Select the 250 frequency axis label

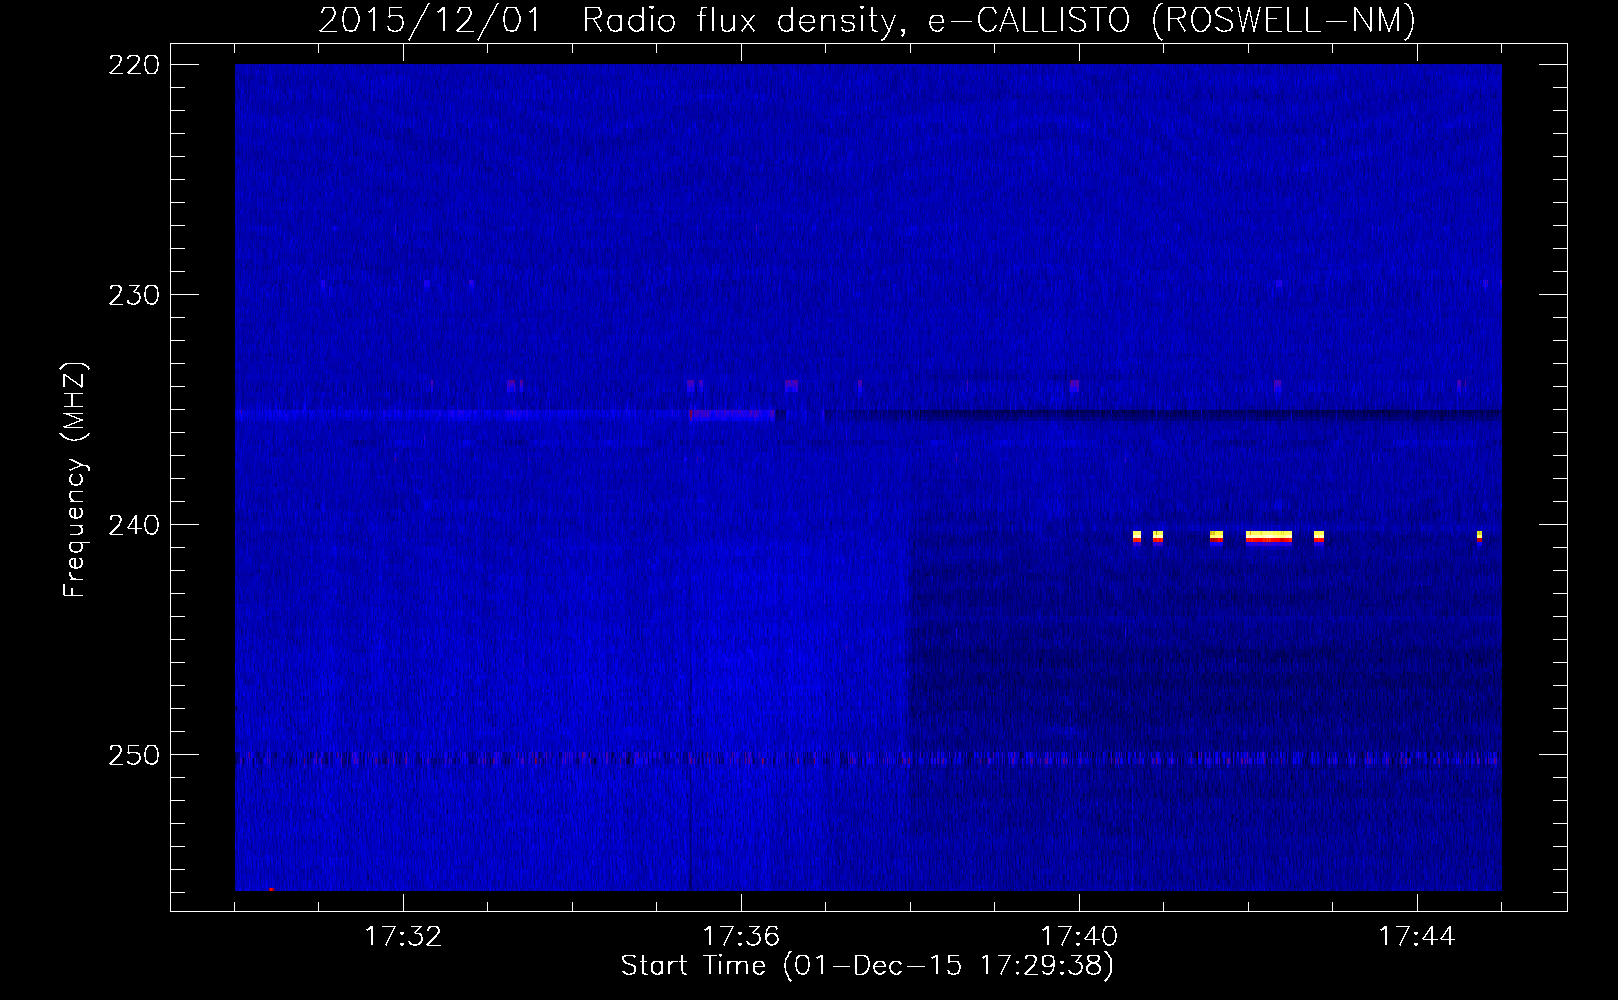pyautogui.click(x=133, y=755)
